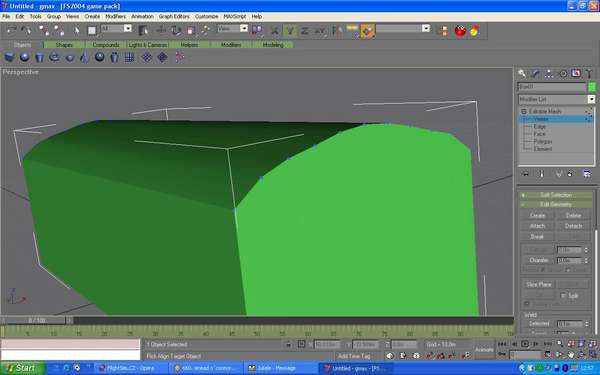Activate Select and Scale tool
Image resolution: width=600 pixels, height=375 pixels.
tap(191, 30)
